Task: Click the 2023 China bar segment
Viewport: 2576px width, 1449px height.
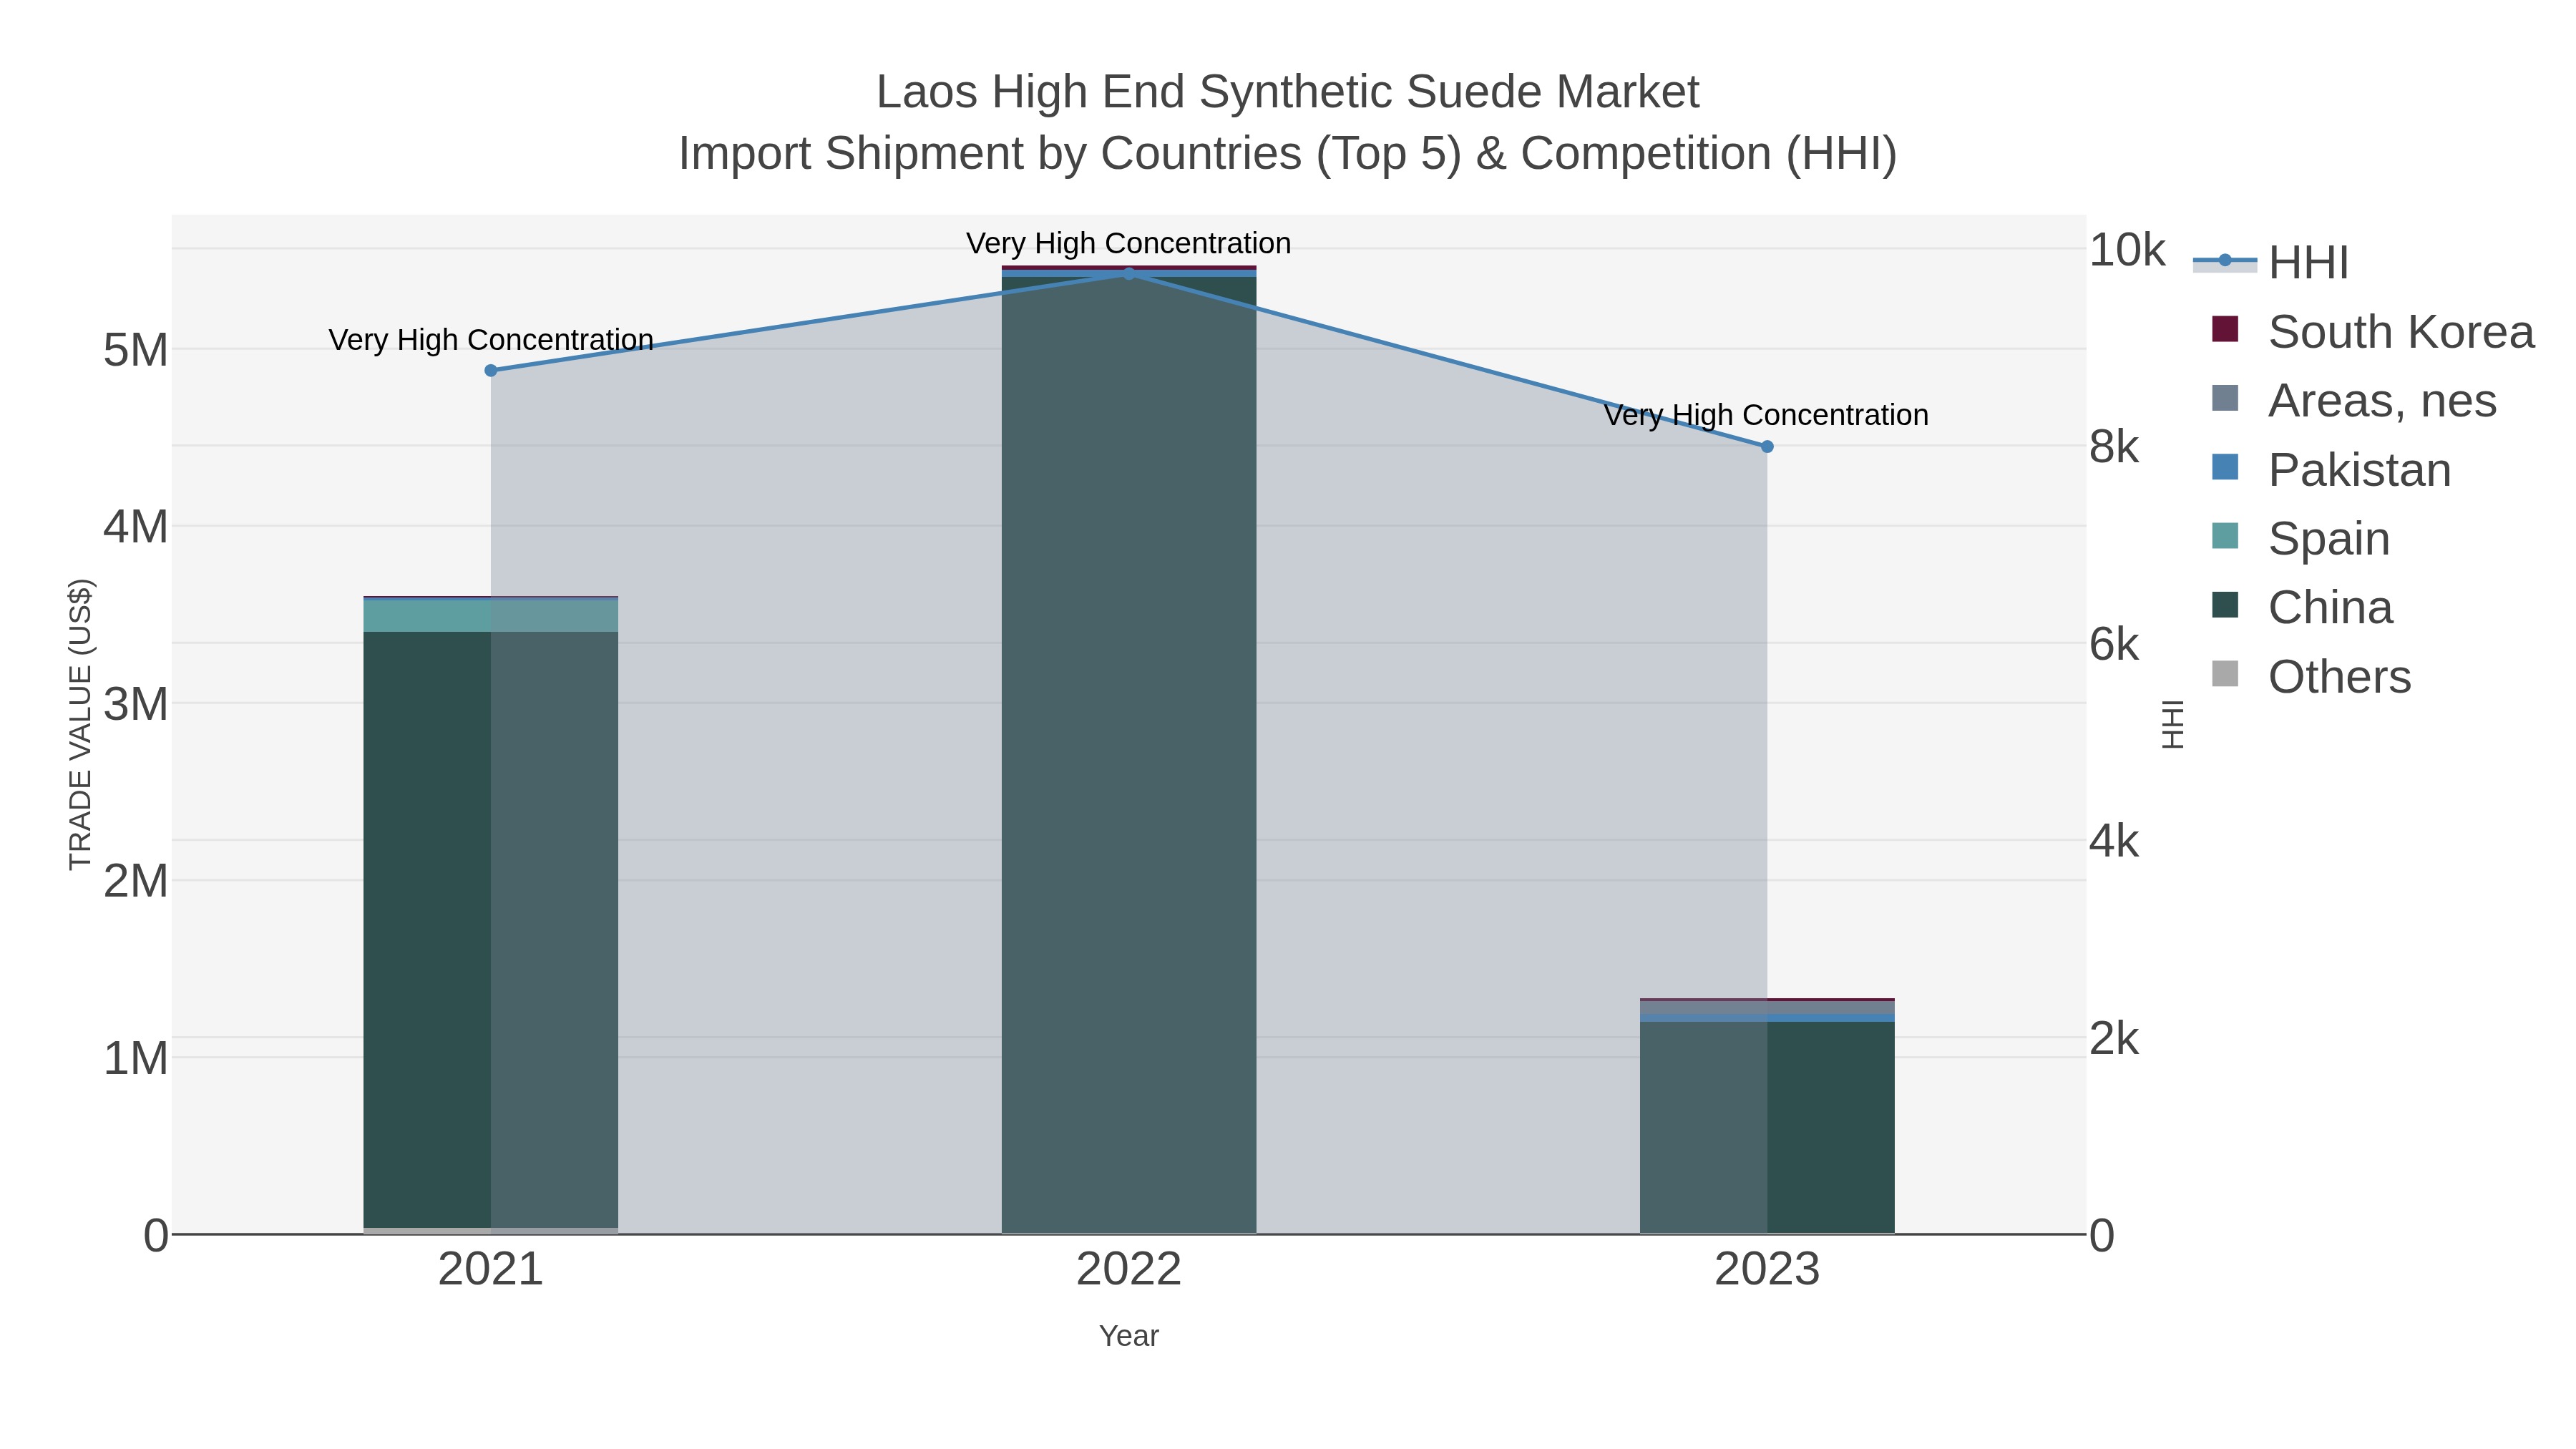Action: (x=1767, y=1127)
